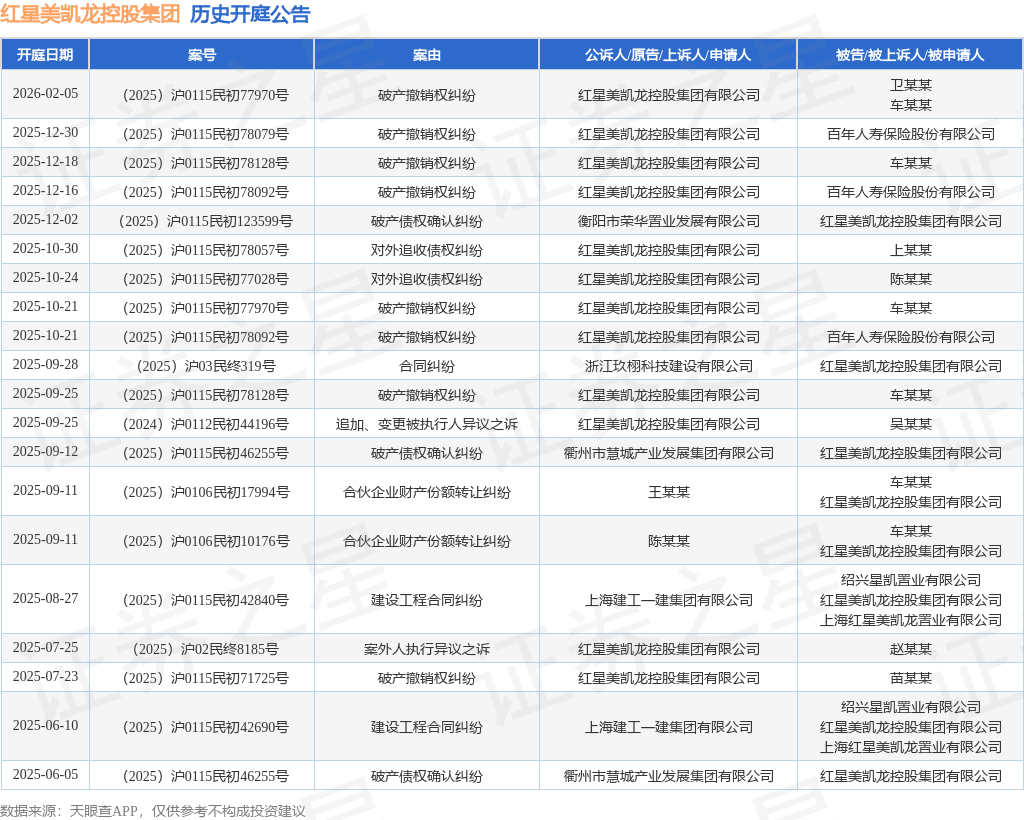1024x820 pixels.
Task: Select date cell 2025-12-18
Action: tap(45, 161)
